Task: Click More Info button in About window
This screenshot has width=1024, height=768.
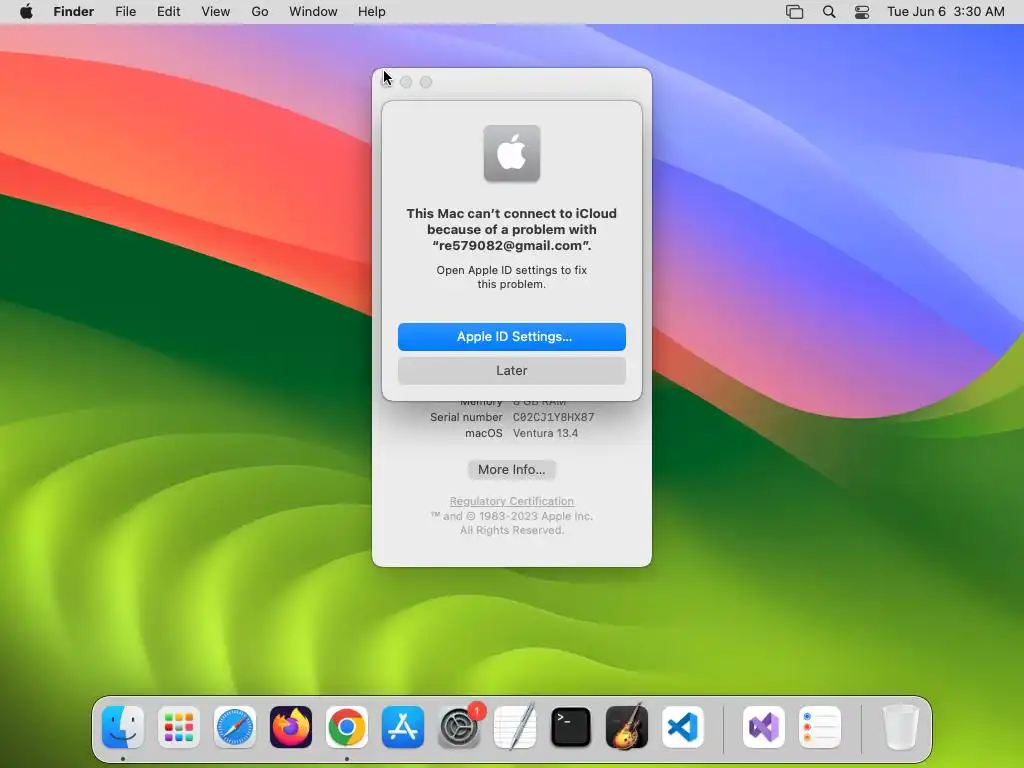Action: pyautogui.click(x=511, y=470)
